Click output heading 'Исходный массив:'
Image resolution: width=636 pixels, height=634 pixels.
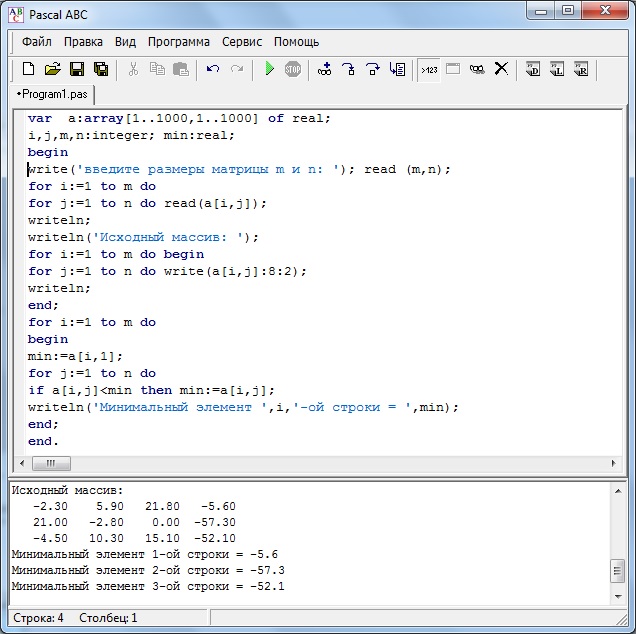[67, 490]
